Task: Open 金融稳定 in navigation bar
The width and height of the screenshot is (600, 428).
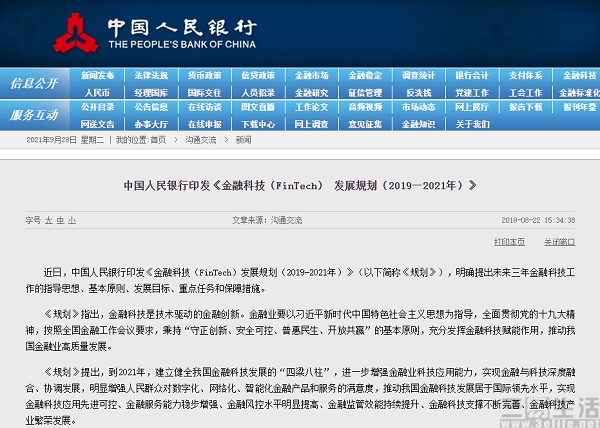Action: pyautogui.click(x=365, y=75)
